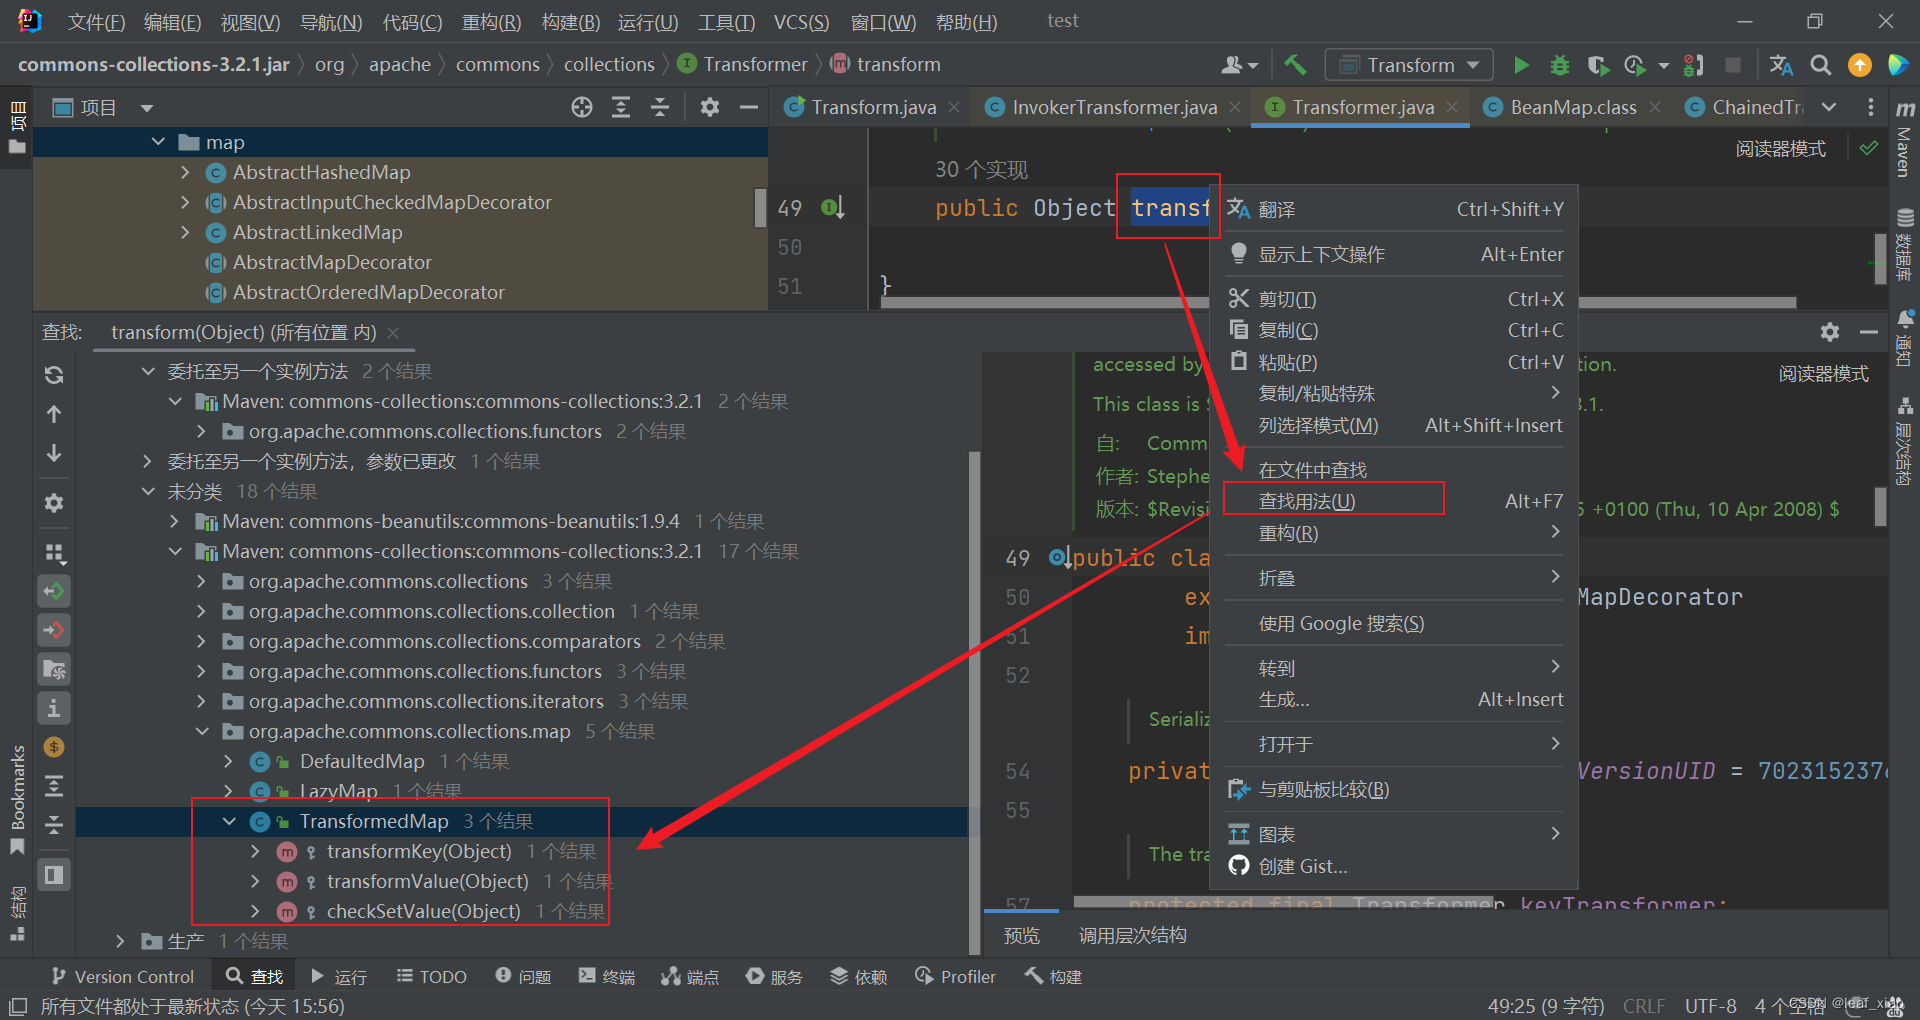Open the Profiler tool window
This screenshot has width=1920, height=1020.
956,977
